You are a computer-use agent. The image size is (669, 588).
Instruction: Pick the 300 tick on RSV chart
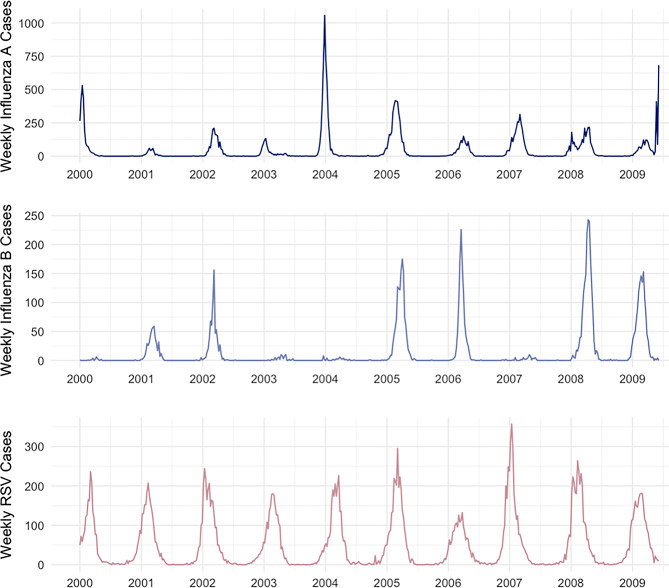[x=35, y=447]
